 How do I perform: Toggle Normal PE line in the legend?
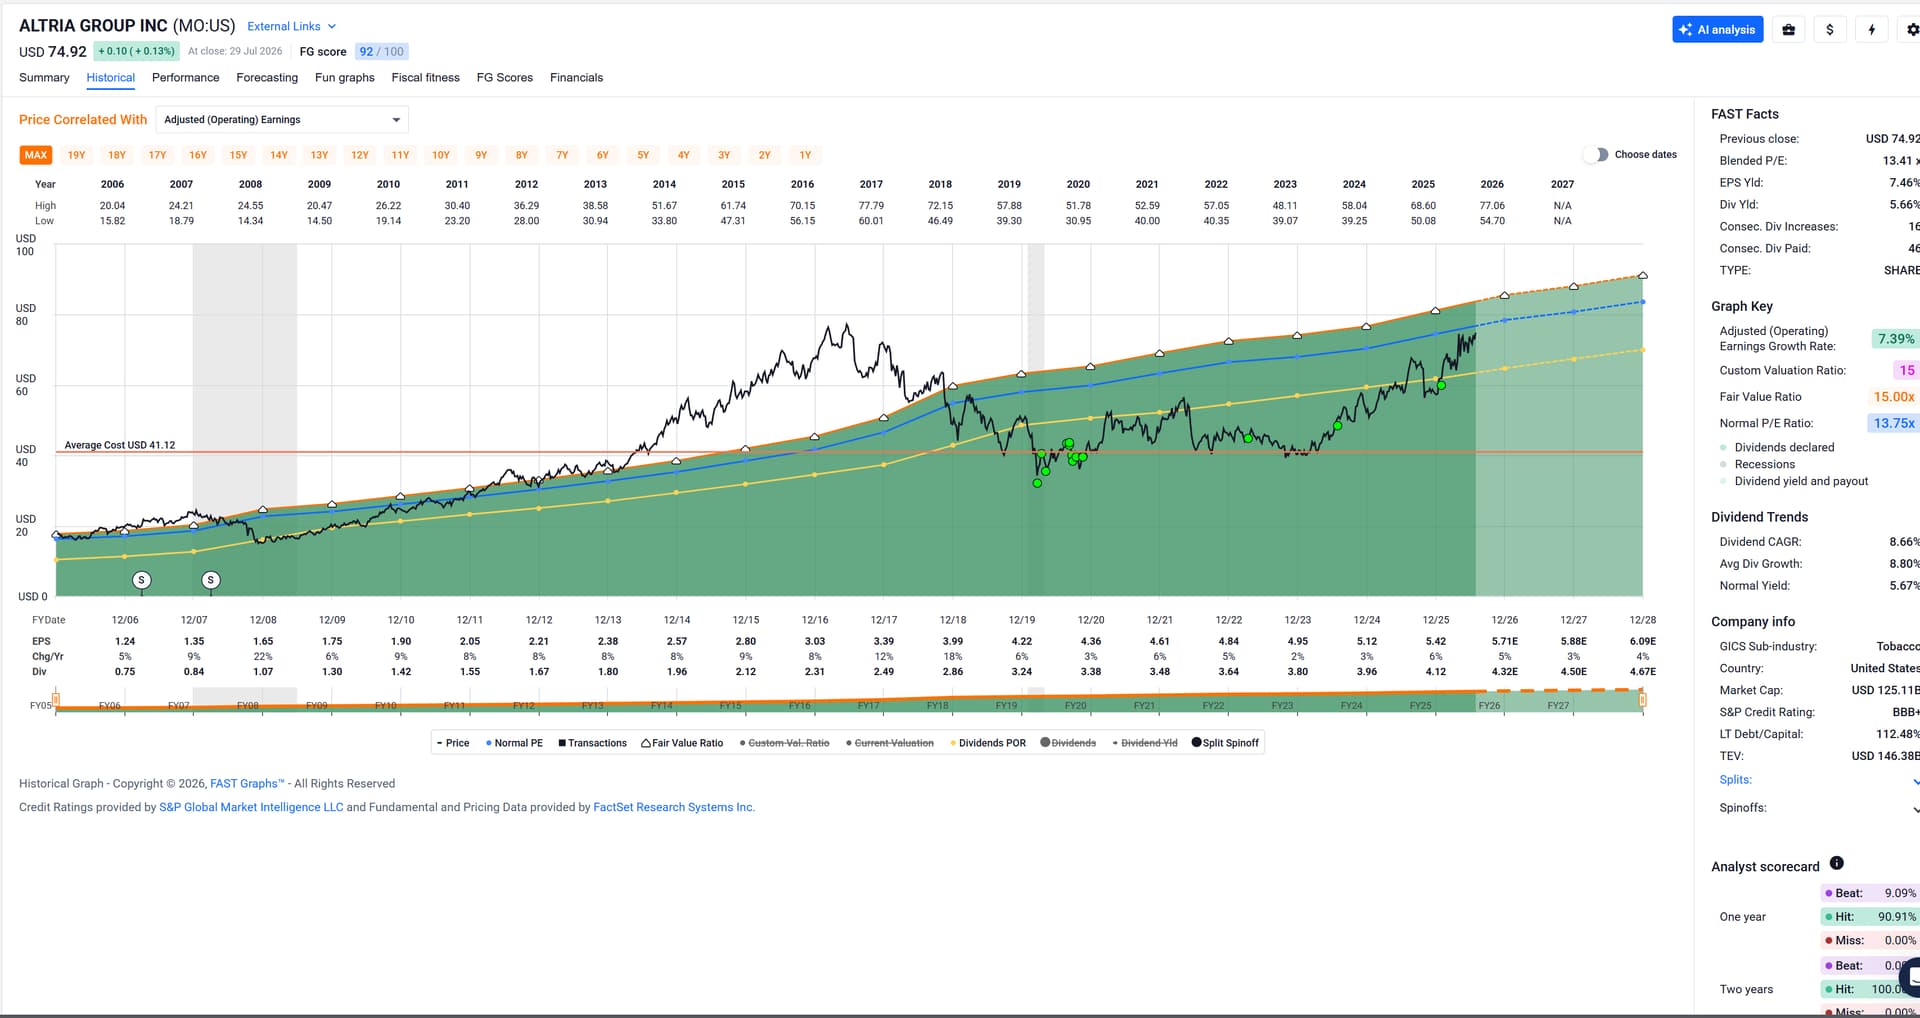[x=514, y=743]
